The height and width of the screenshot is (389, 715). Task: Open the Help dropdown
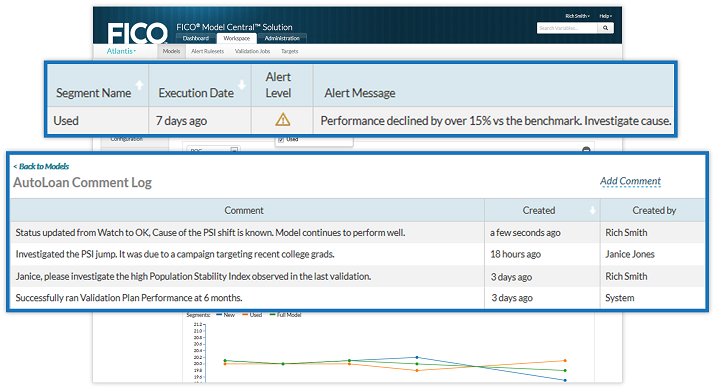(605, 16)
